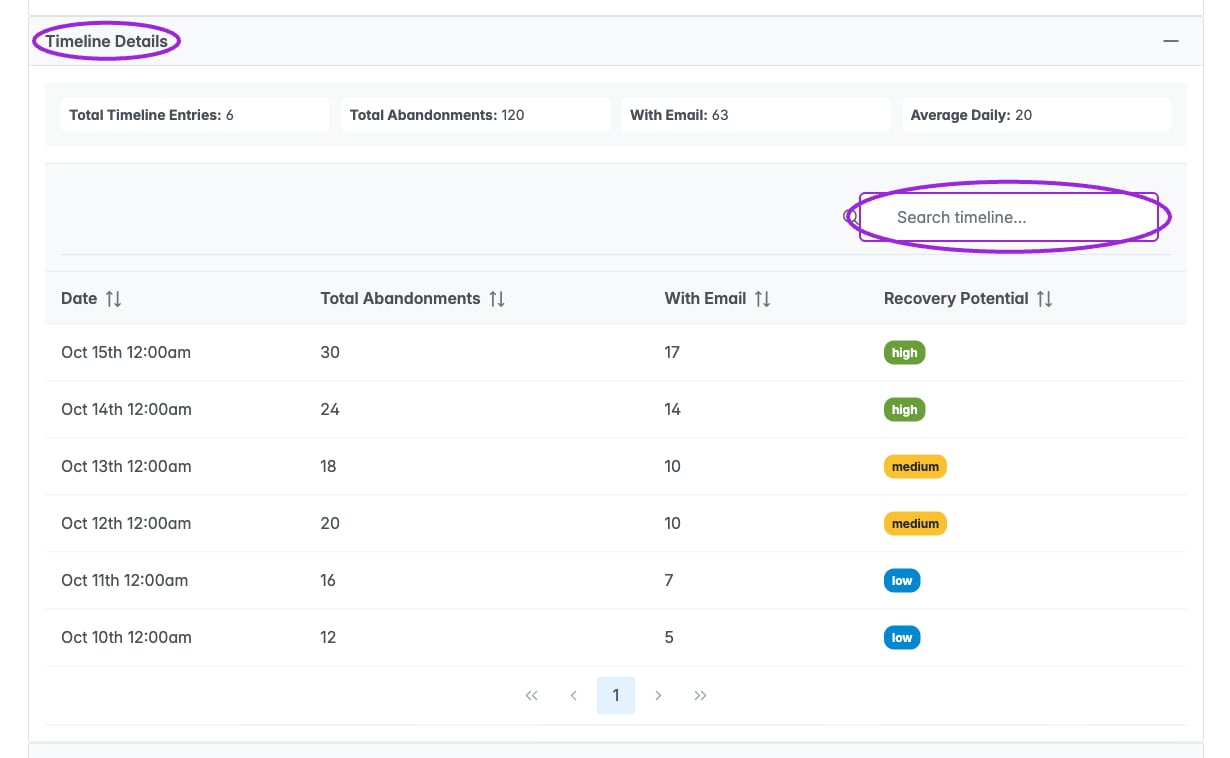This screenshot has height=758, width=1230.
Task: Sort by Total Abandonments arrows icon
Action: (x=497, y=298)
